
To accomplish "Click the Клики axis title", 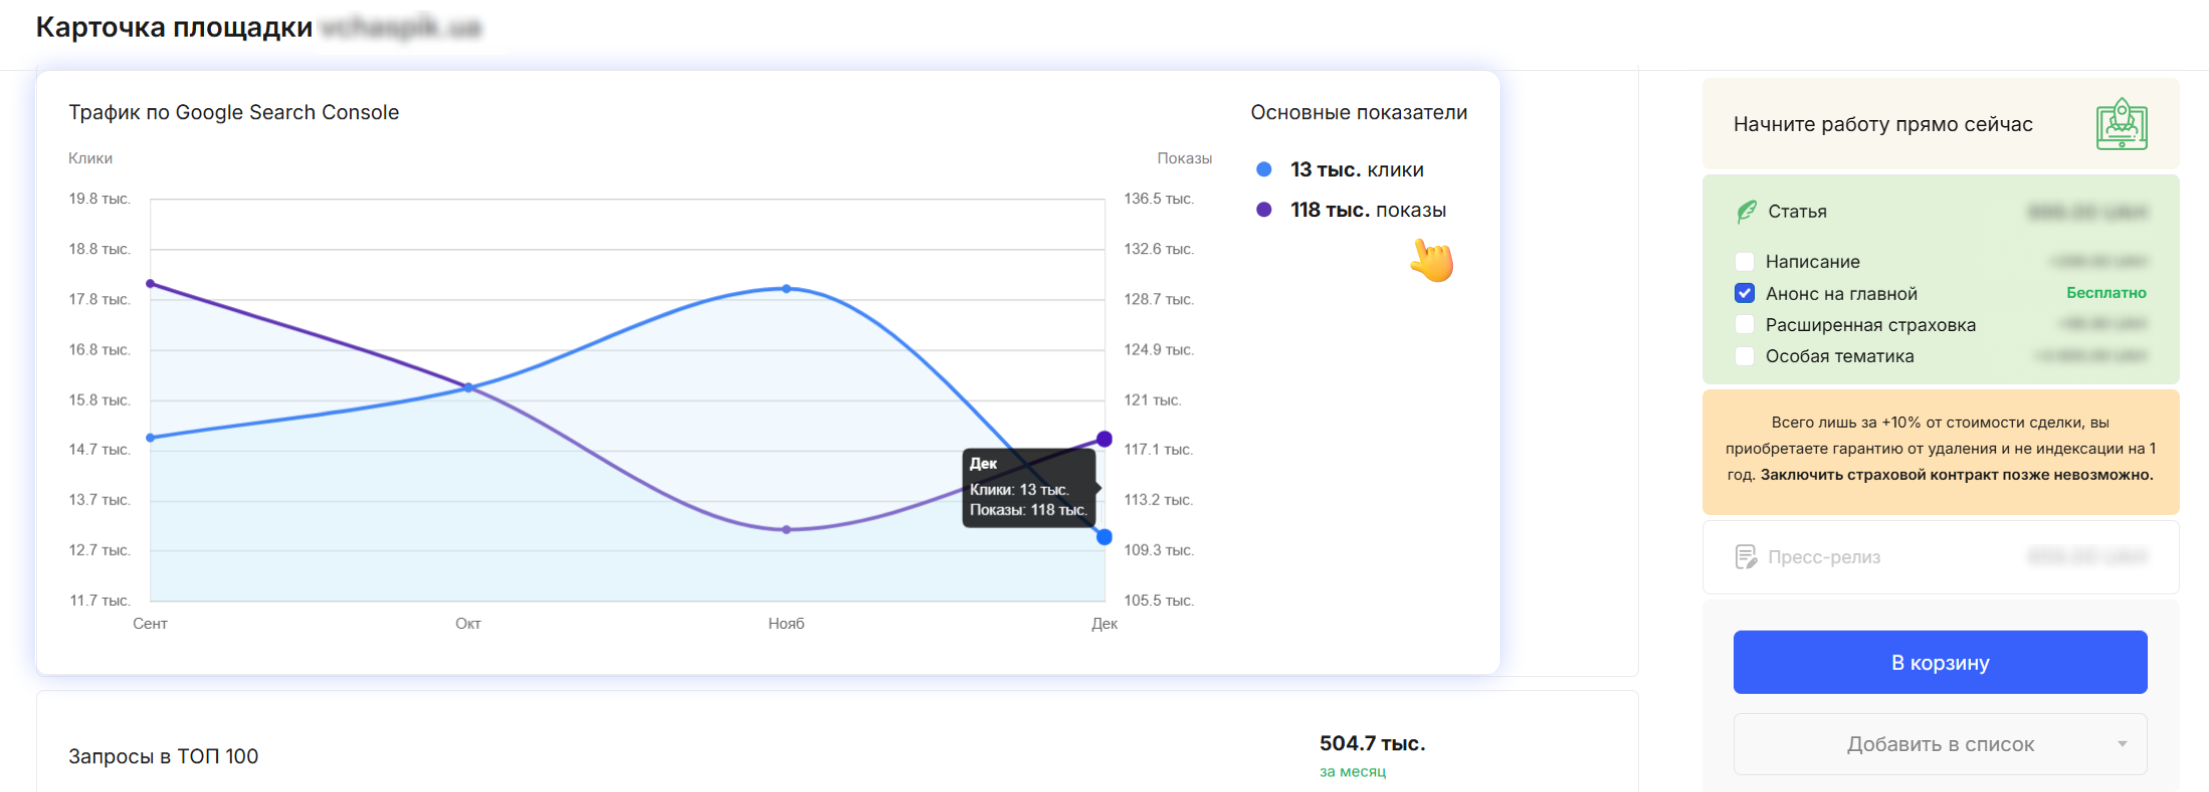I will coord(90,158).
